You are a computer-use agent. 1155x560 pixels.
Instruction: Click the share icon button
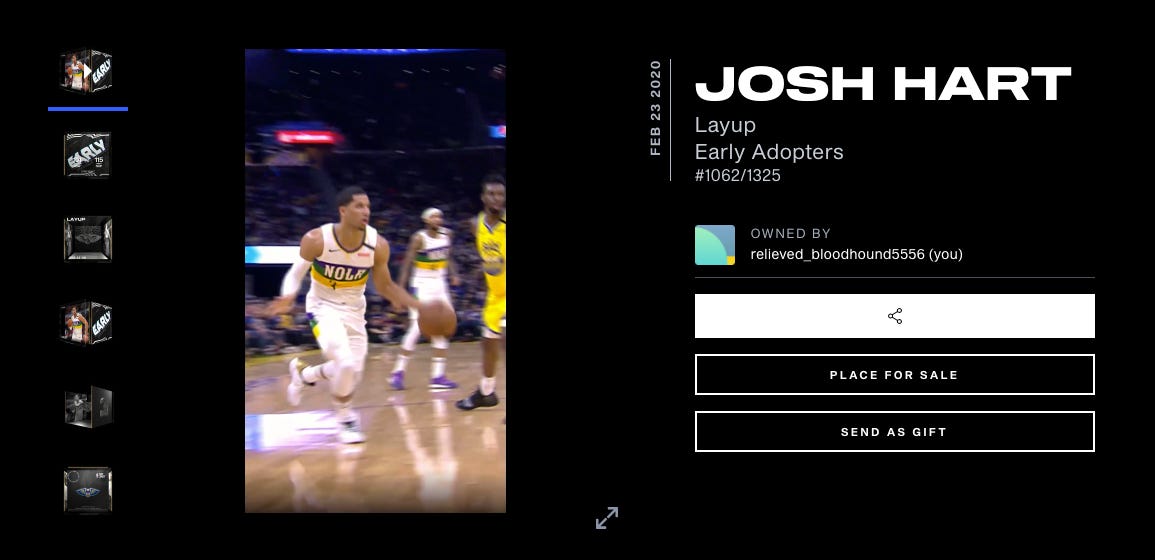click(894, 316)
